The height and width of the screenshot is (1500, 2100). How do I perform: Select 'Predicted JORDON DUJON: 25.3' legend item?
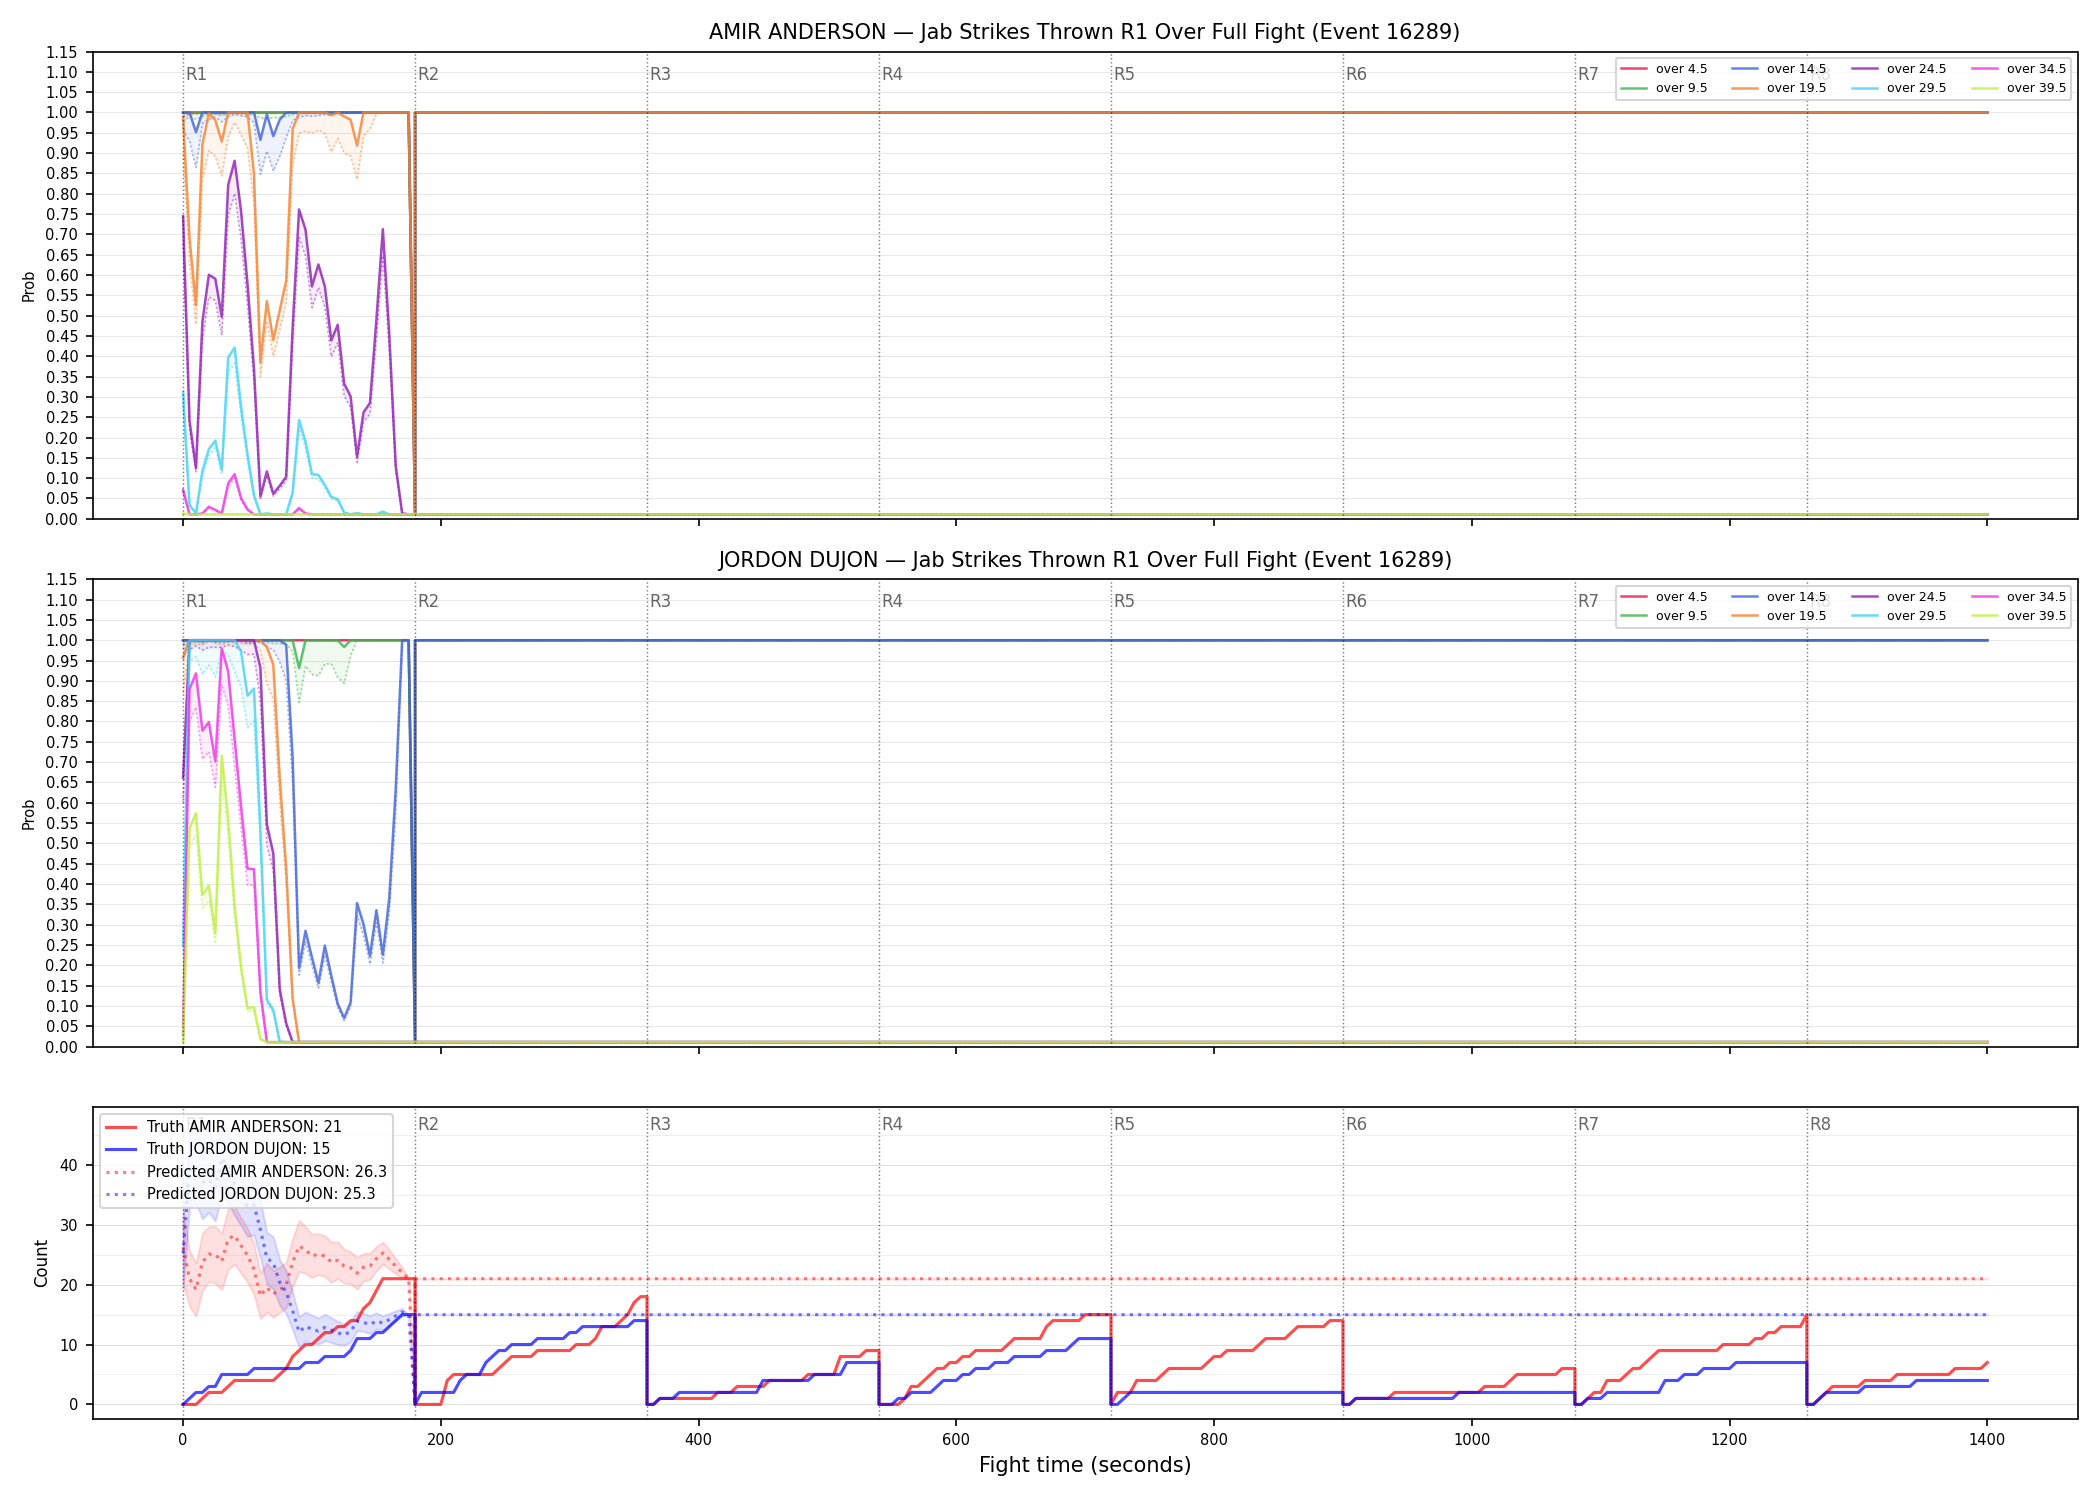tap(240, 1193)
